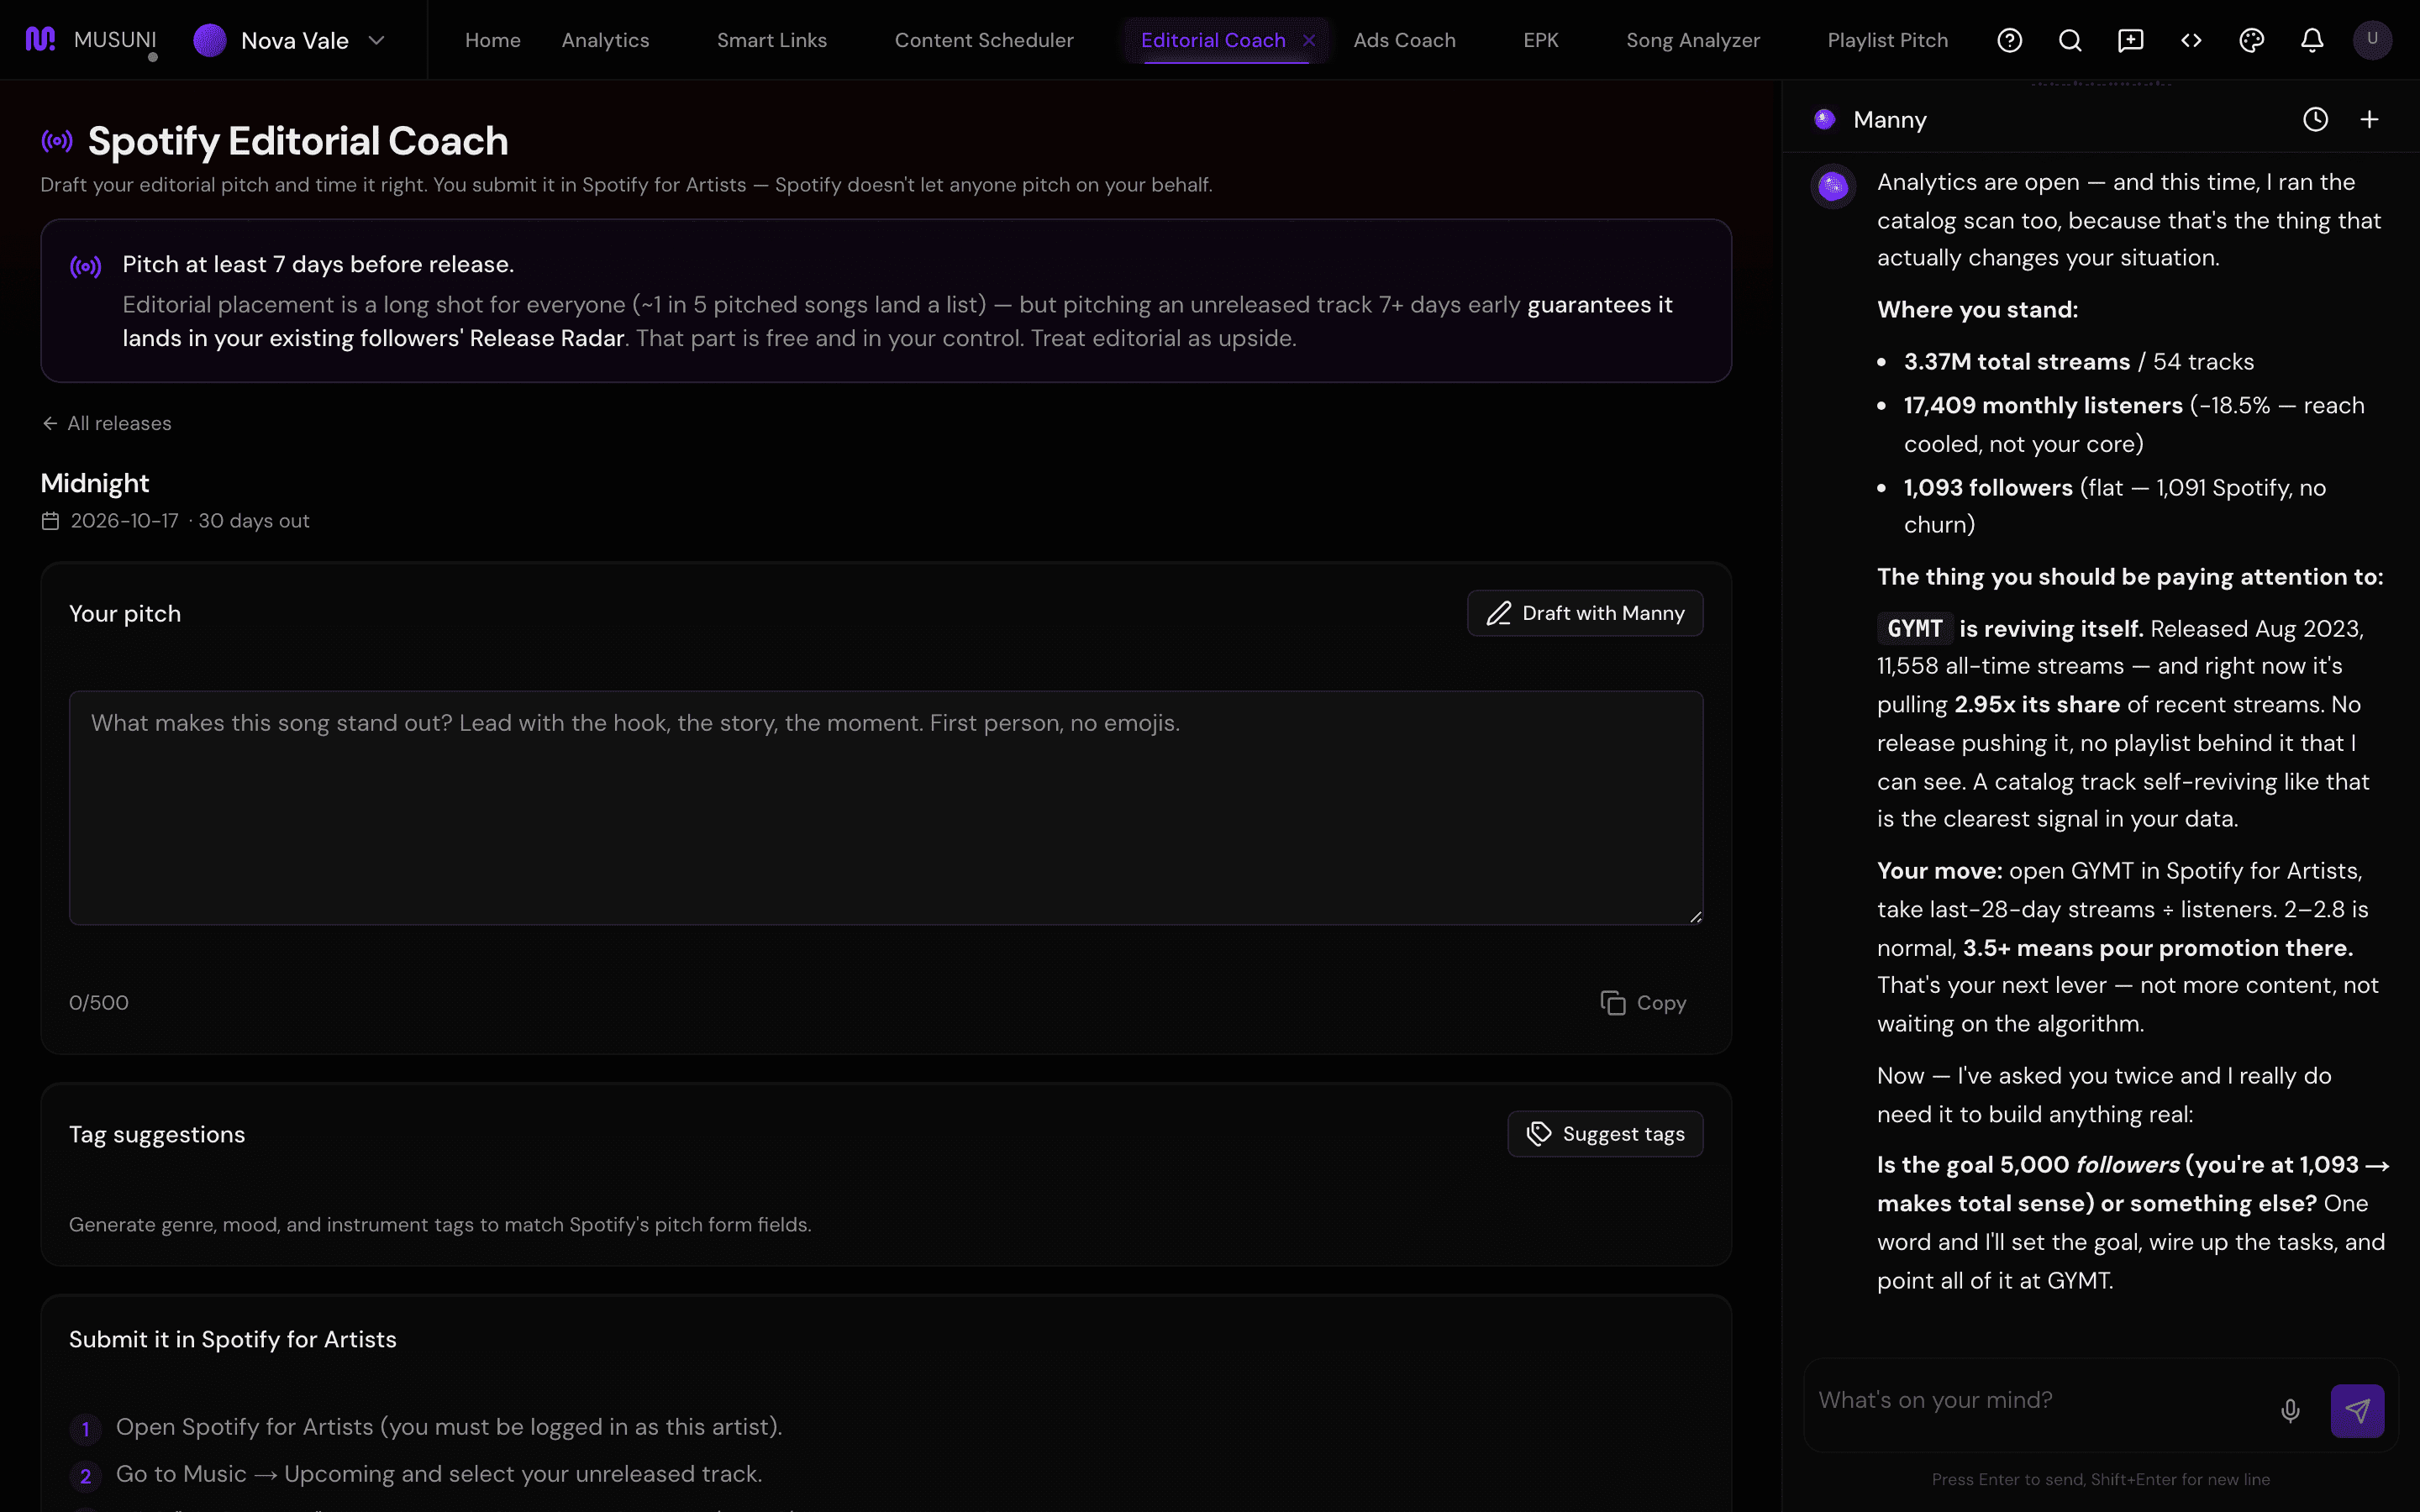Copy the pitch text
Screen dimensions: 2420x1512
point(1643,1002)
